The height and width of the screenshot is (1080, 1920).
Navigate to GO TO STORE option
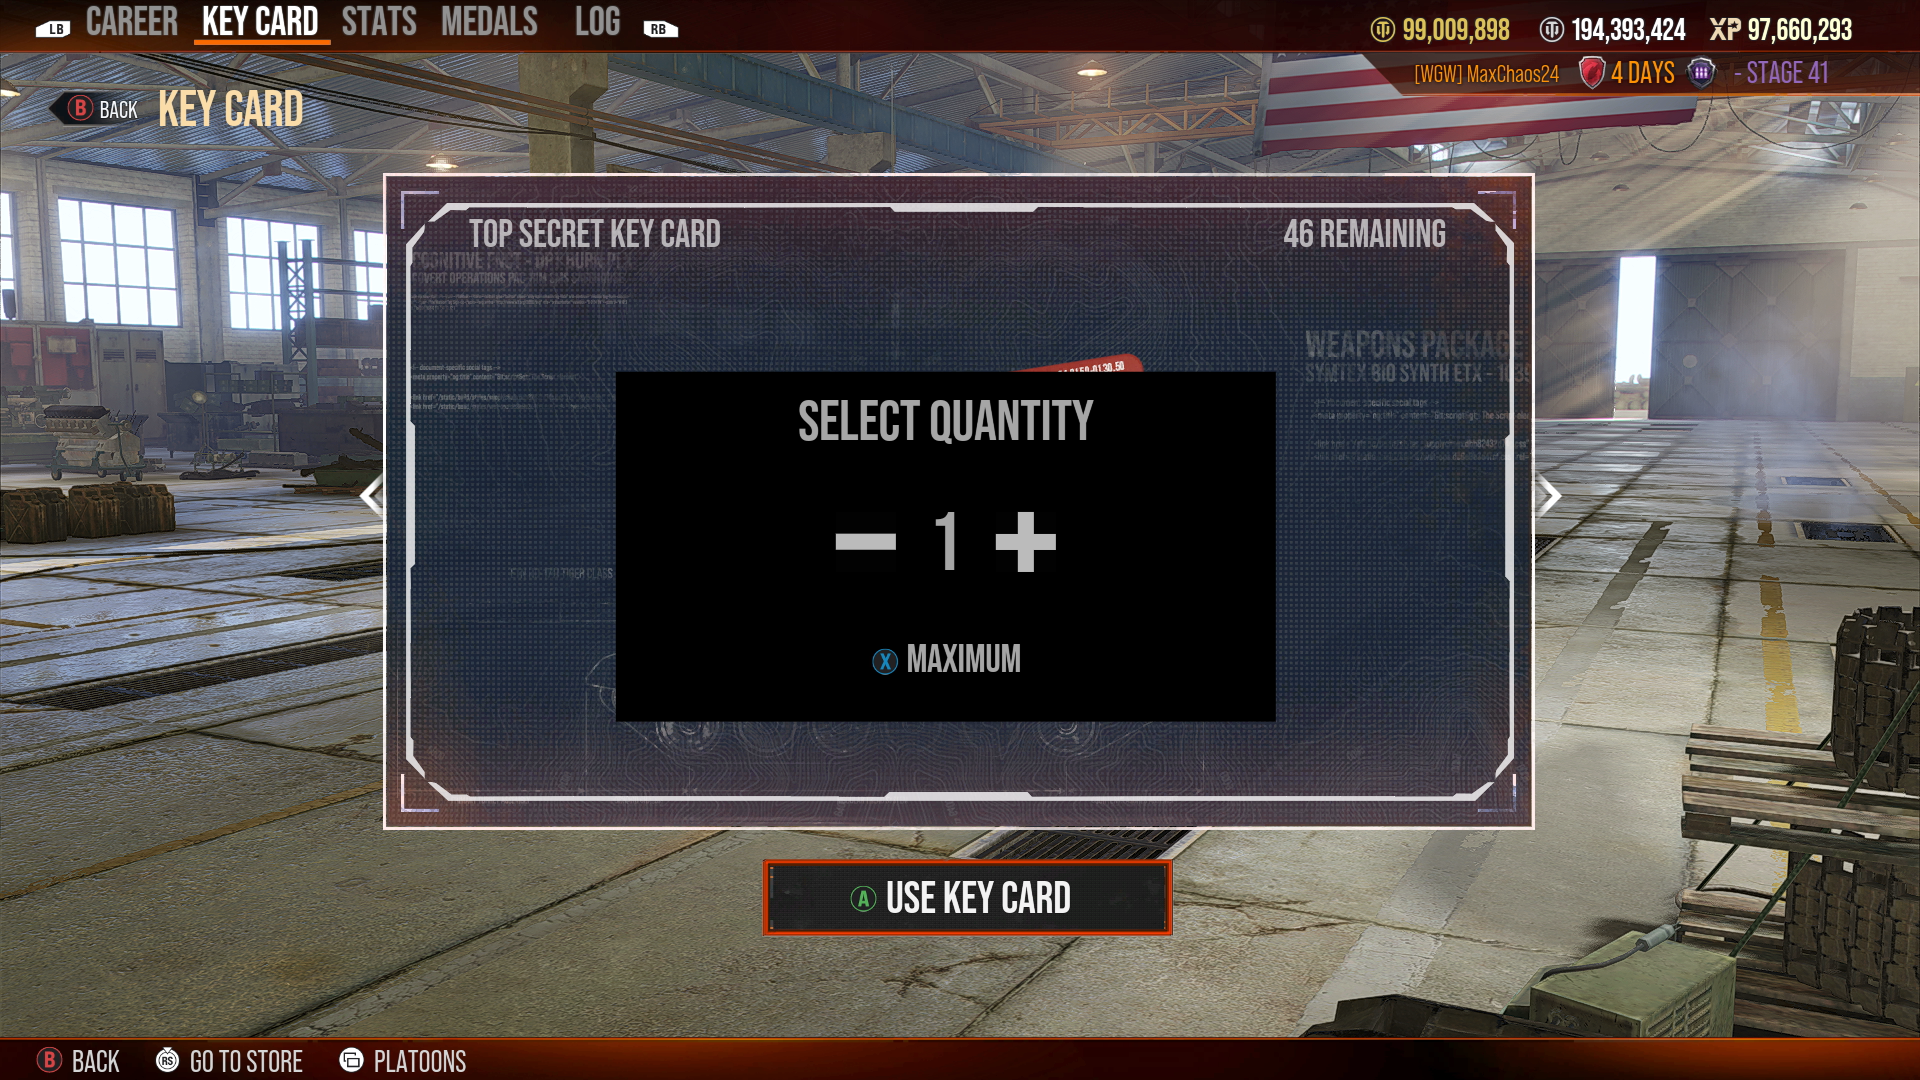[245, 1060]
